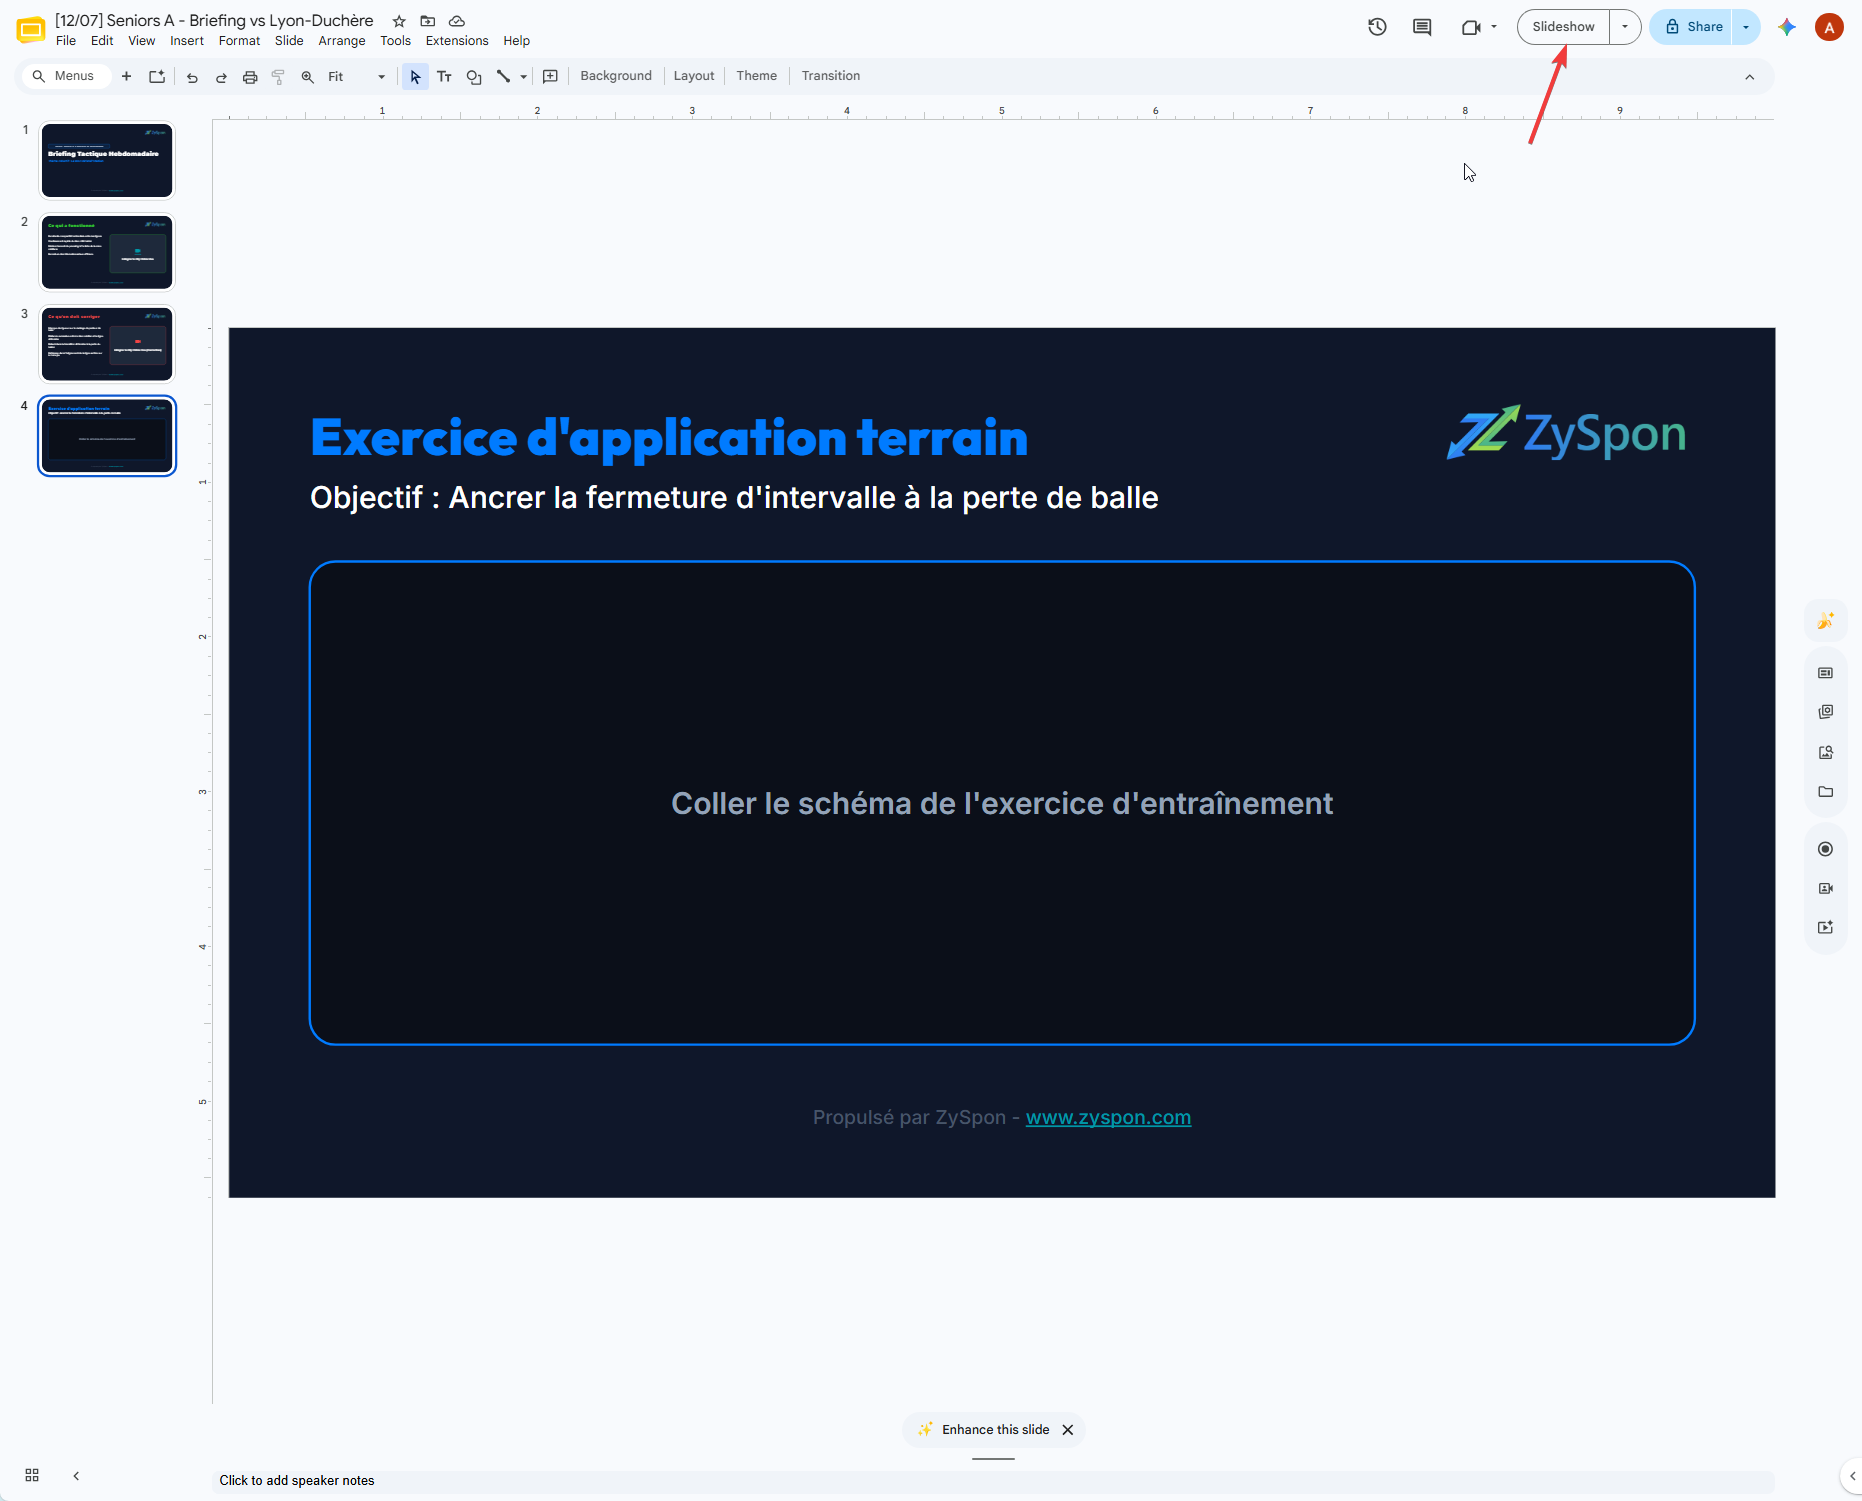Open the Tools menu
Screen dimensions: 1862x1501
(x=395, y=41)
